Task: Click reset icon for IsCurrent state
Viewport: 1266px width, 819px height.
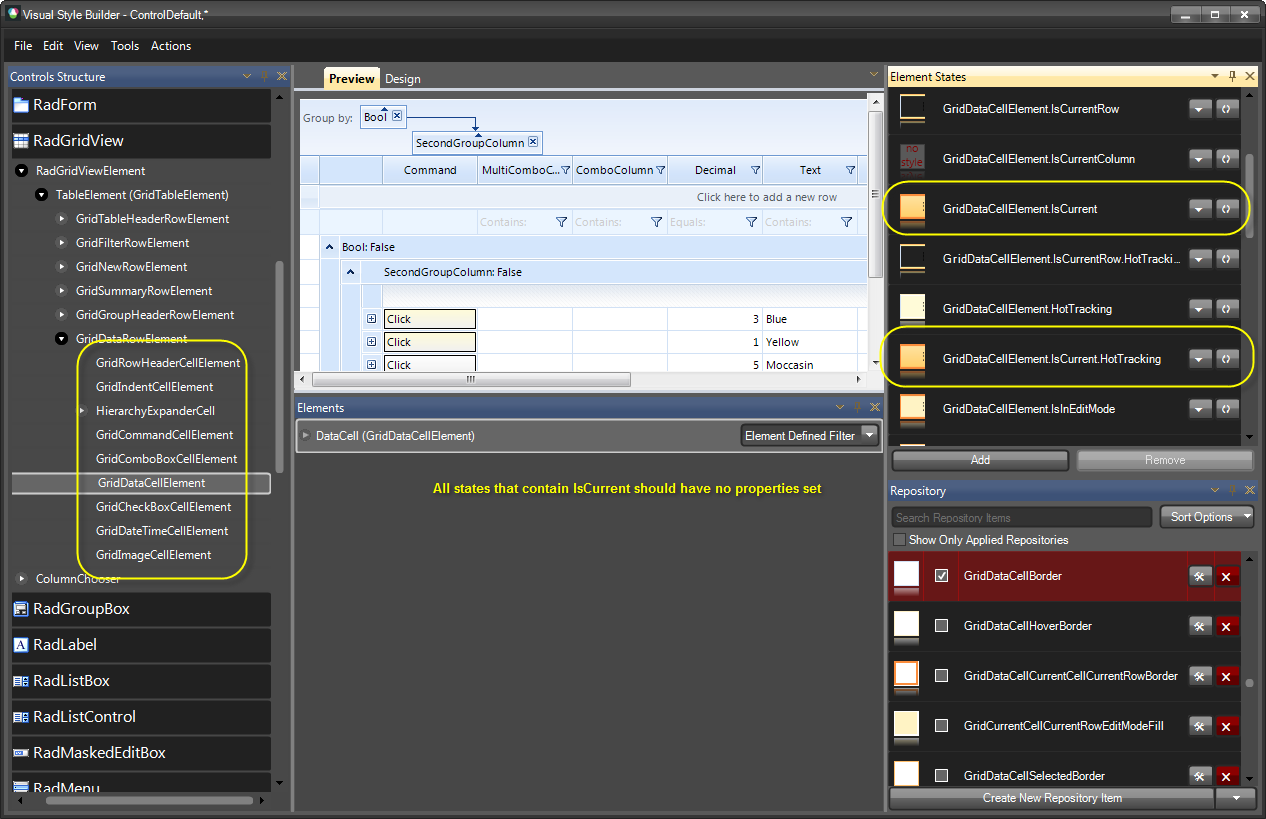Action: [1228, 209]
